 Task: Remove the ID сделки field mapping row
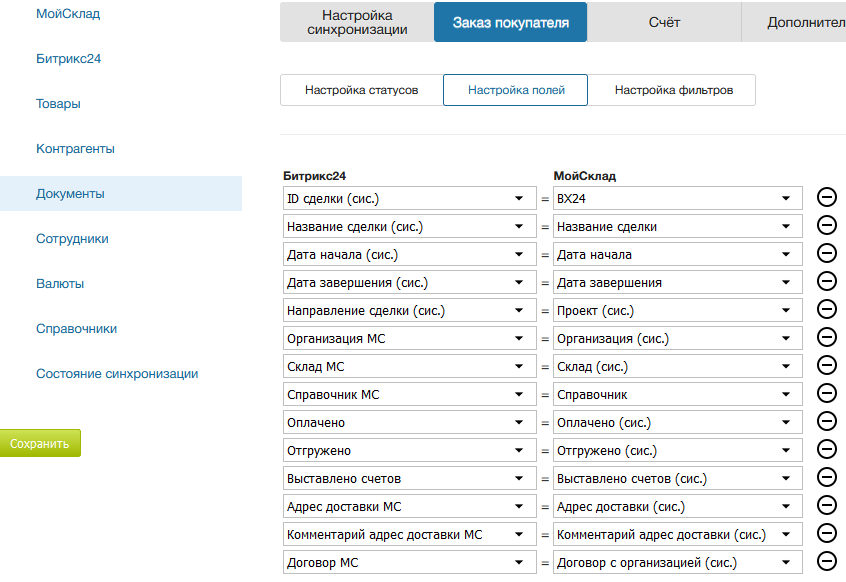pyautogui.click(x=827, y=198)
